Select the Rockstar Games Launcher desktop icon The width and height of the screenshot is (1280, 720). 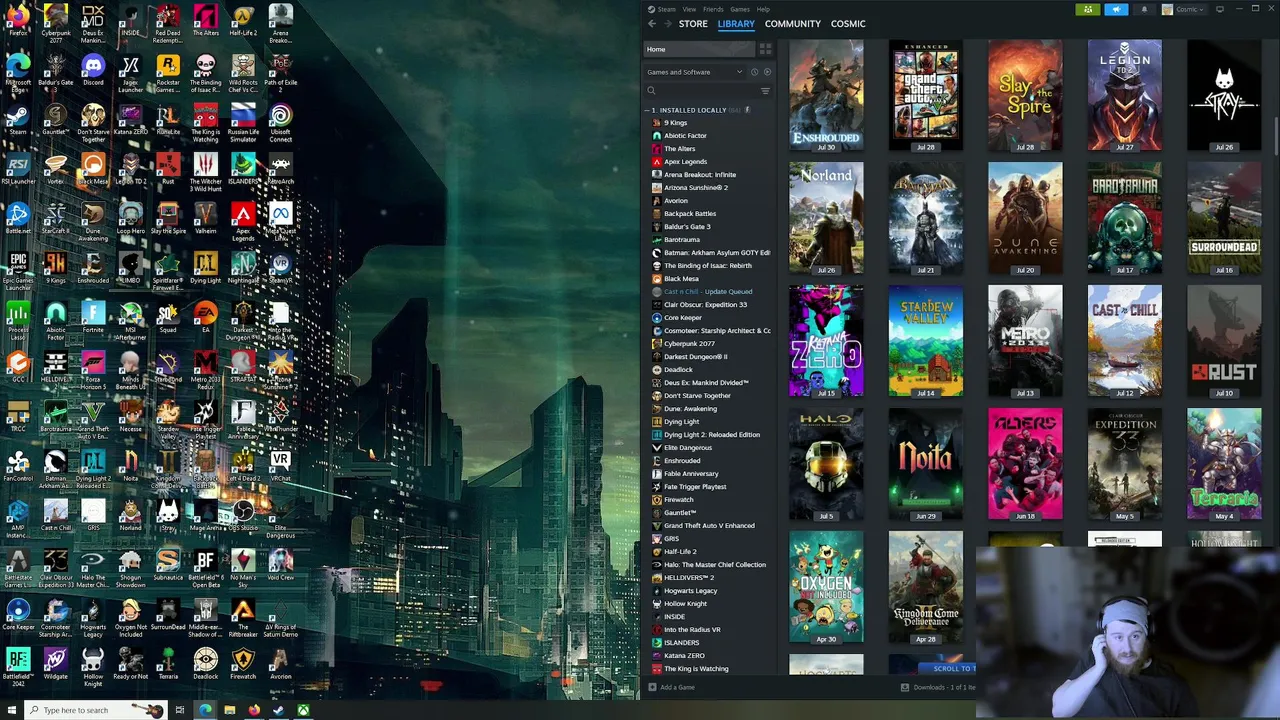click(168, 71)
